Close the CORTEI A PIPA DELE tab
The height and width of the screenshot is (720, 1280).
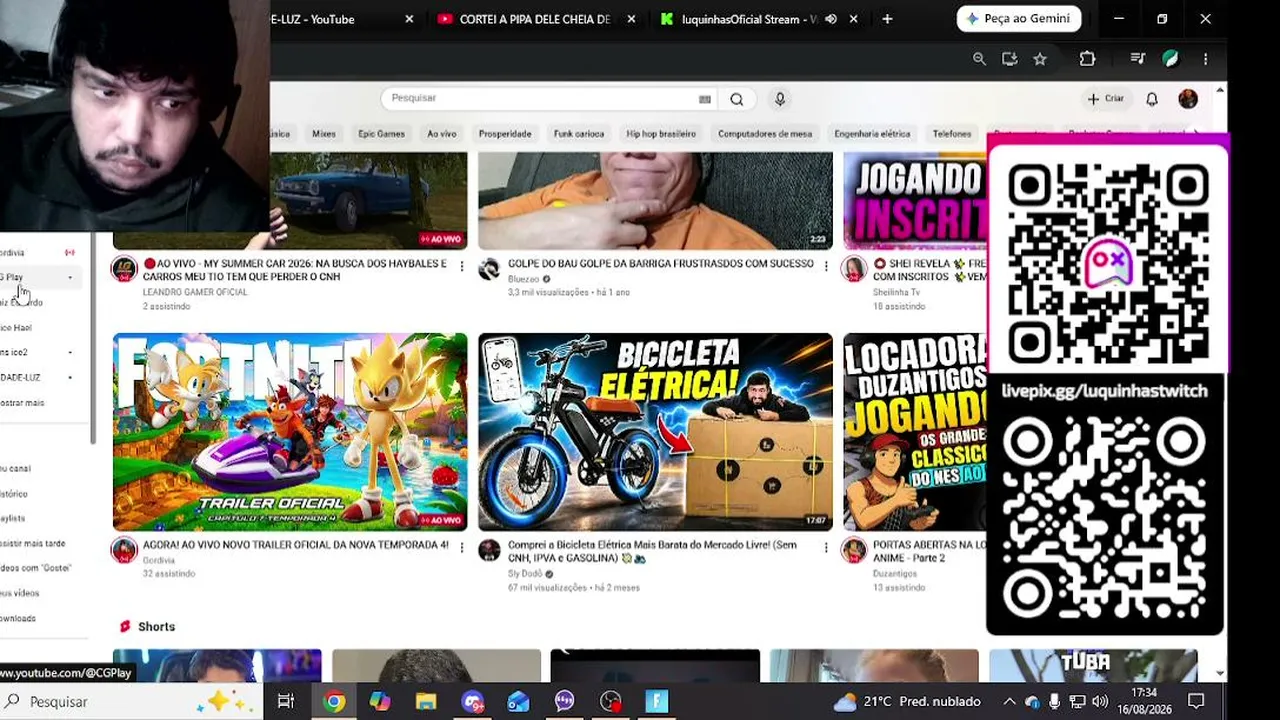click(631, 19)
